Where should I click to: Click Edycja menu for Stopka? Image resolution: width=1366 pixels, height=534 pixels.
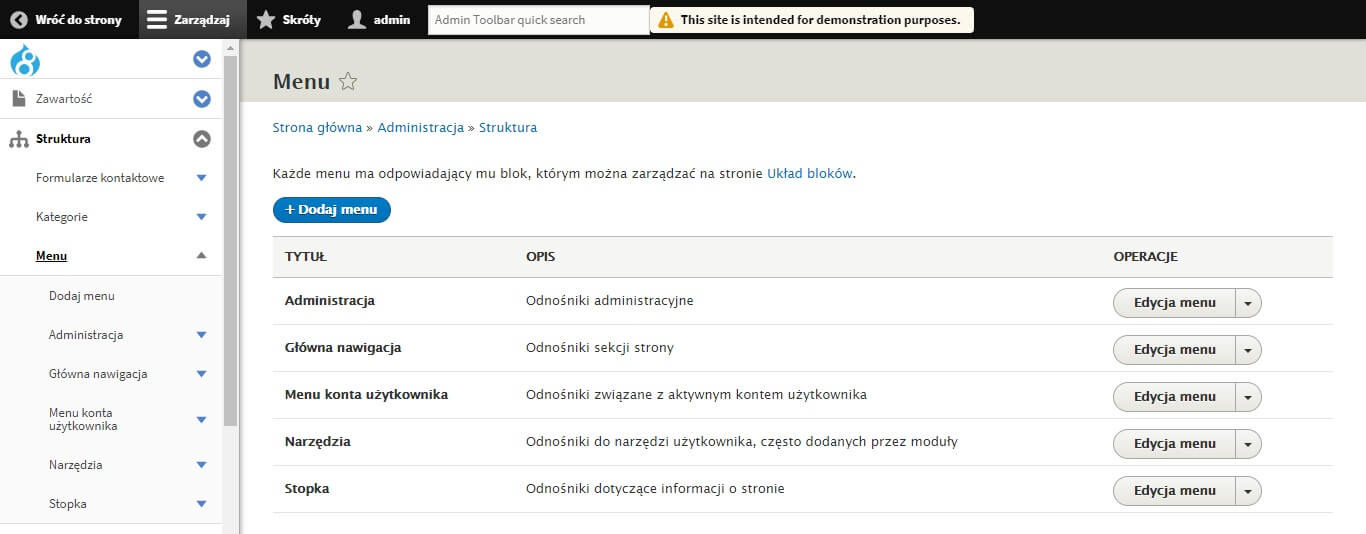(1175, 491)
